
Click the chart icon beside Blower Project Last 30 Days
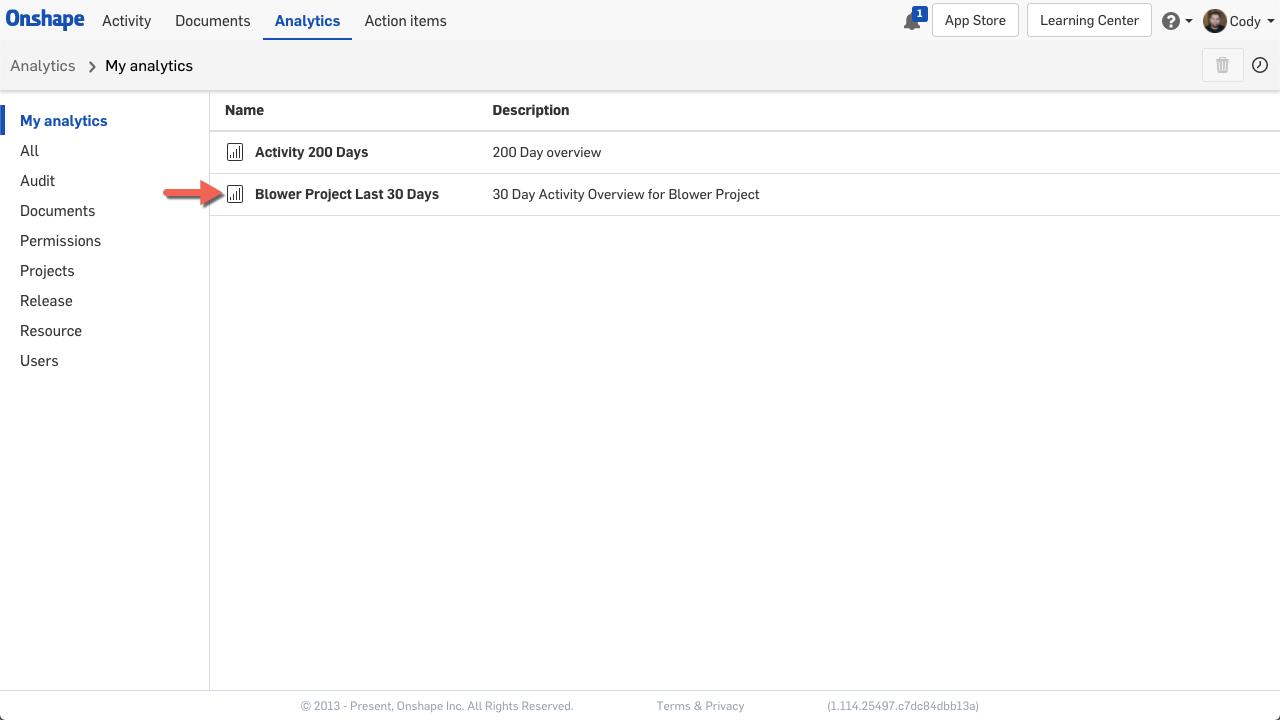click(235, 194)
